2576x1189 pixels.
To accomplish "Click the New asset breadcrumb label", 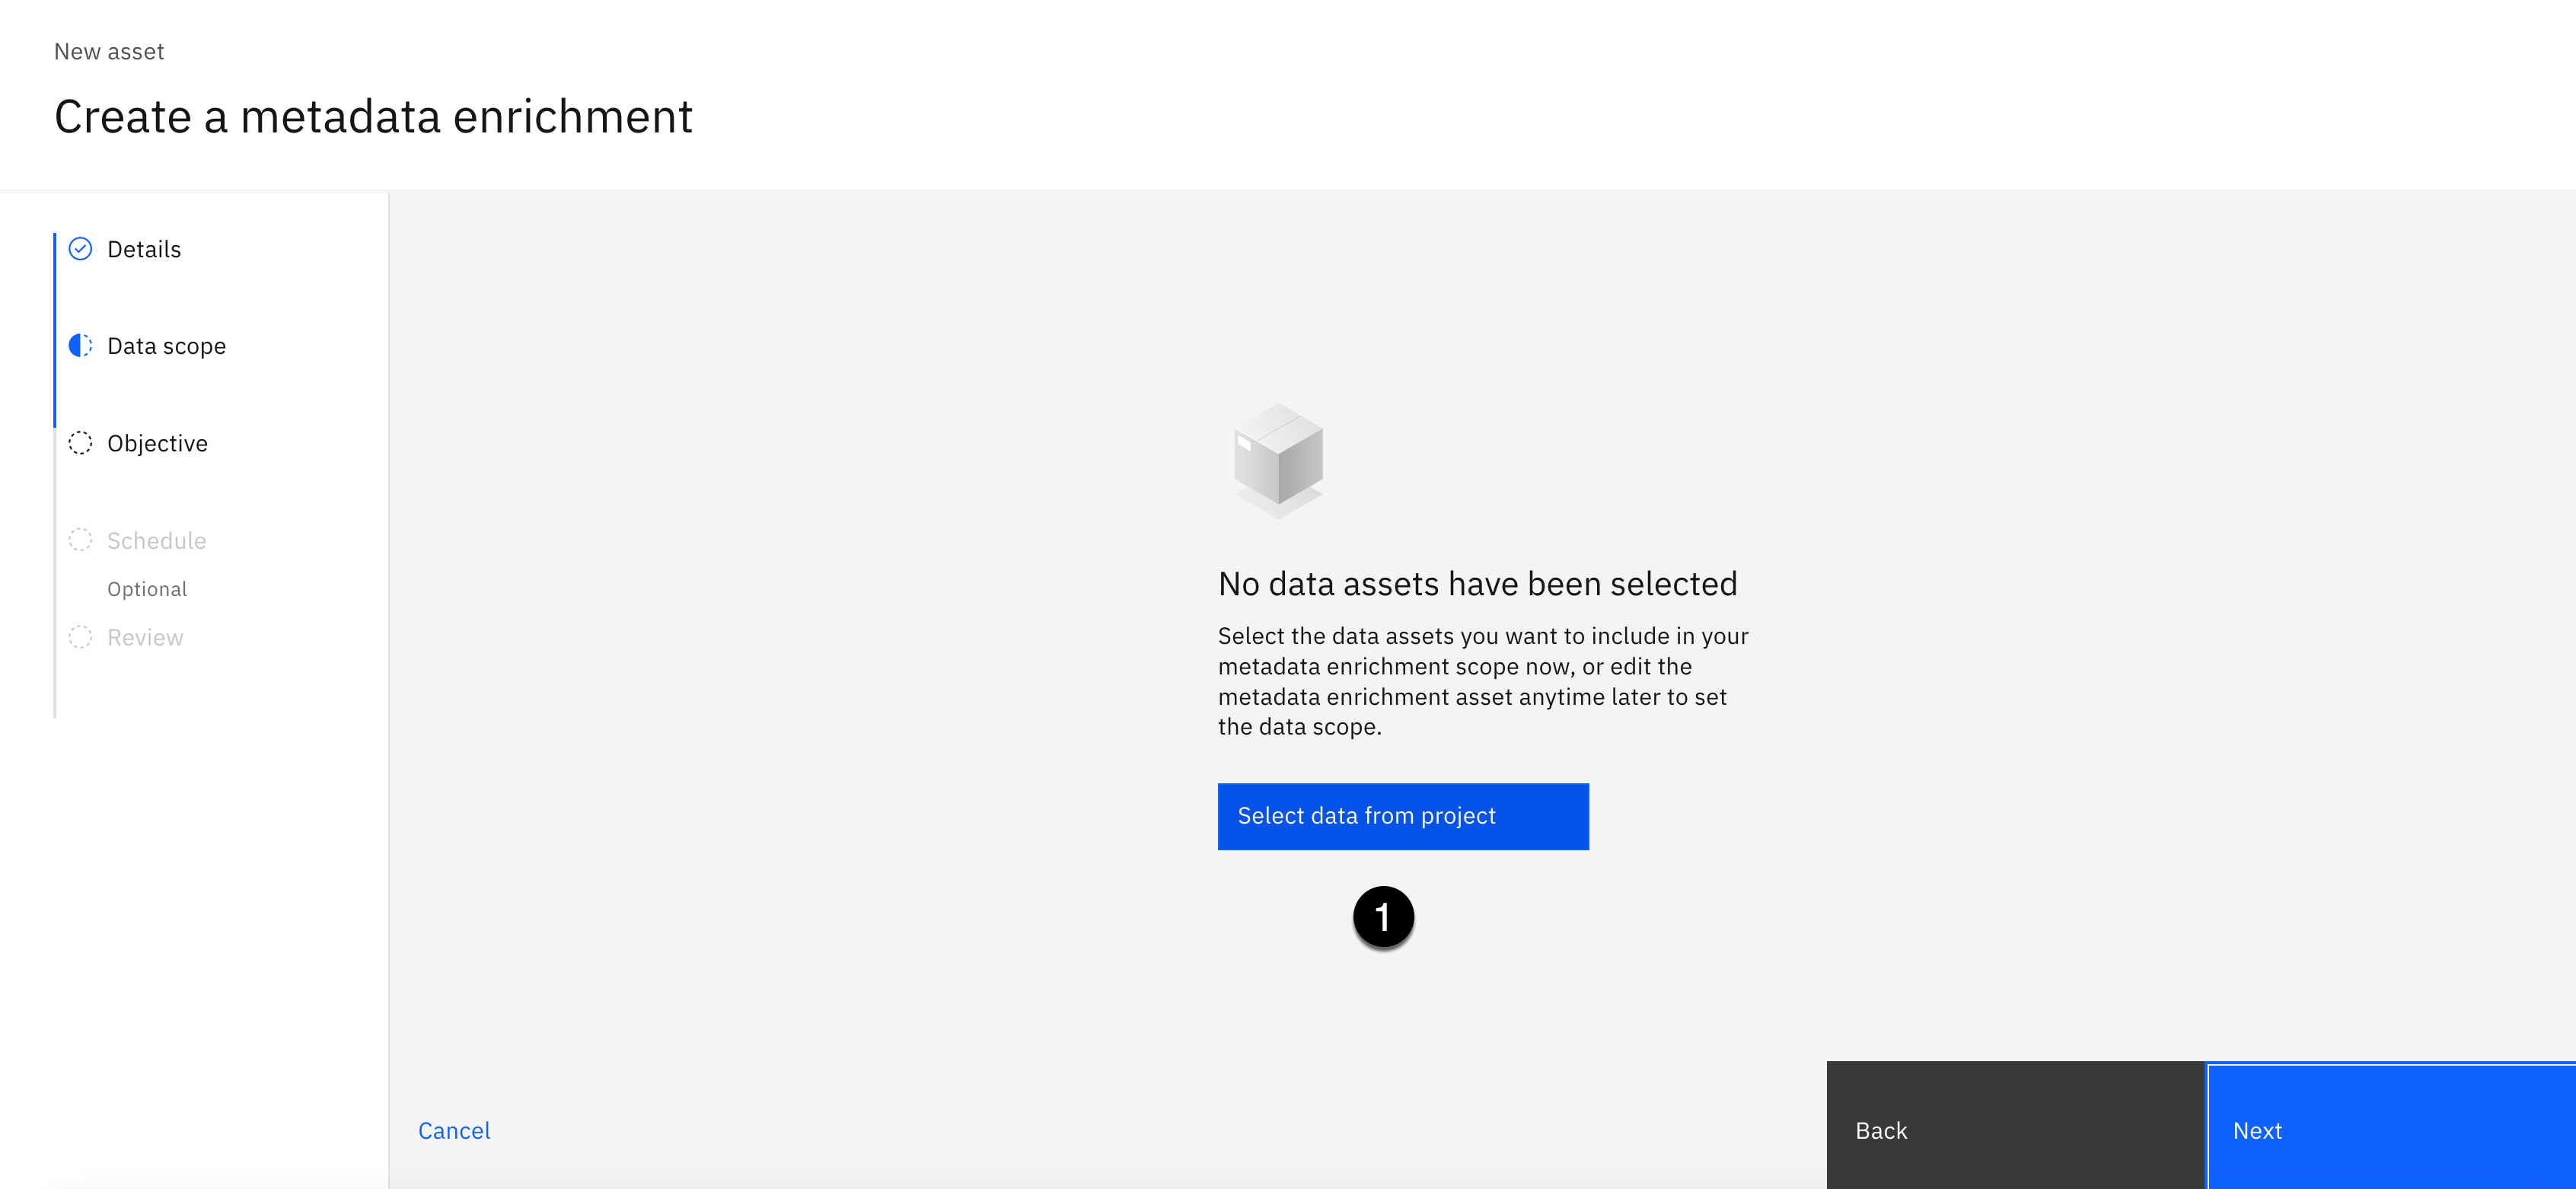I will 109,51.
